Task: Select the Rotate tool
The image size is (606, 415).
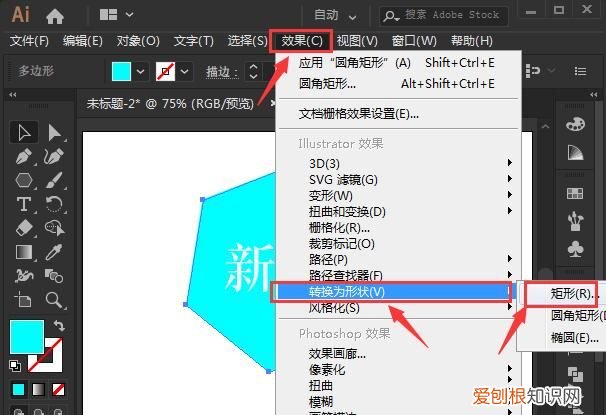Action: click(x=54, y=204)
